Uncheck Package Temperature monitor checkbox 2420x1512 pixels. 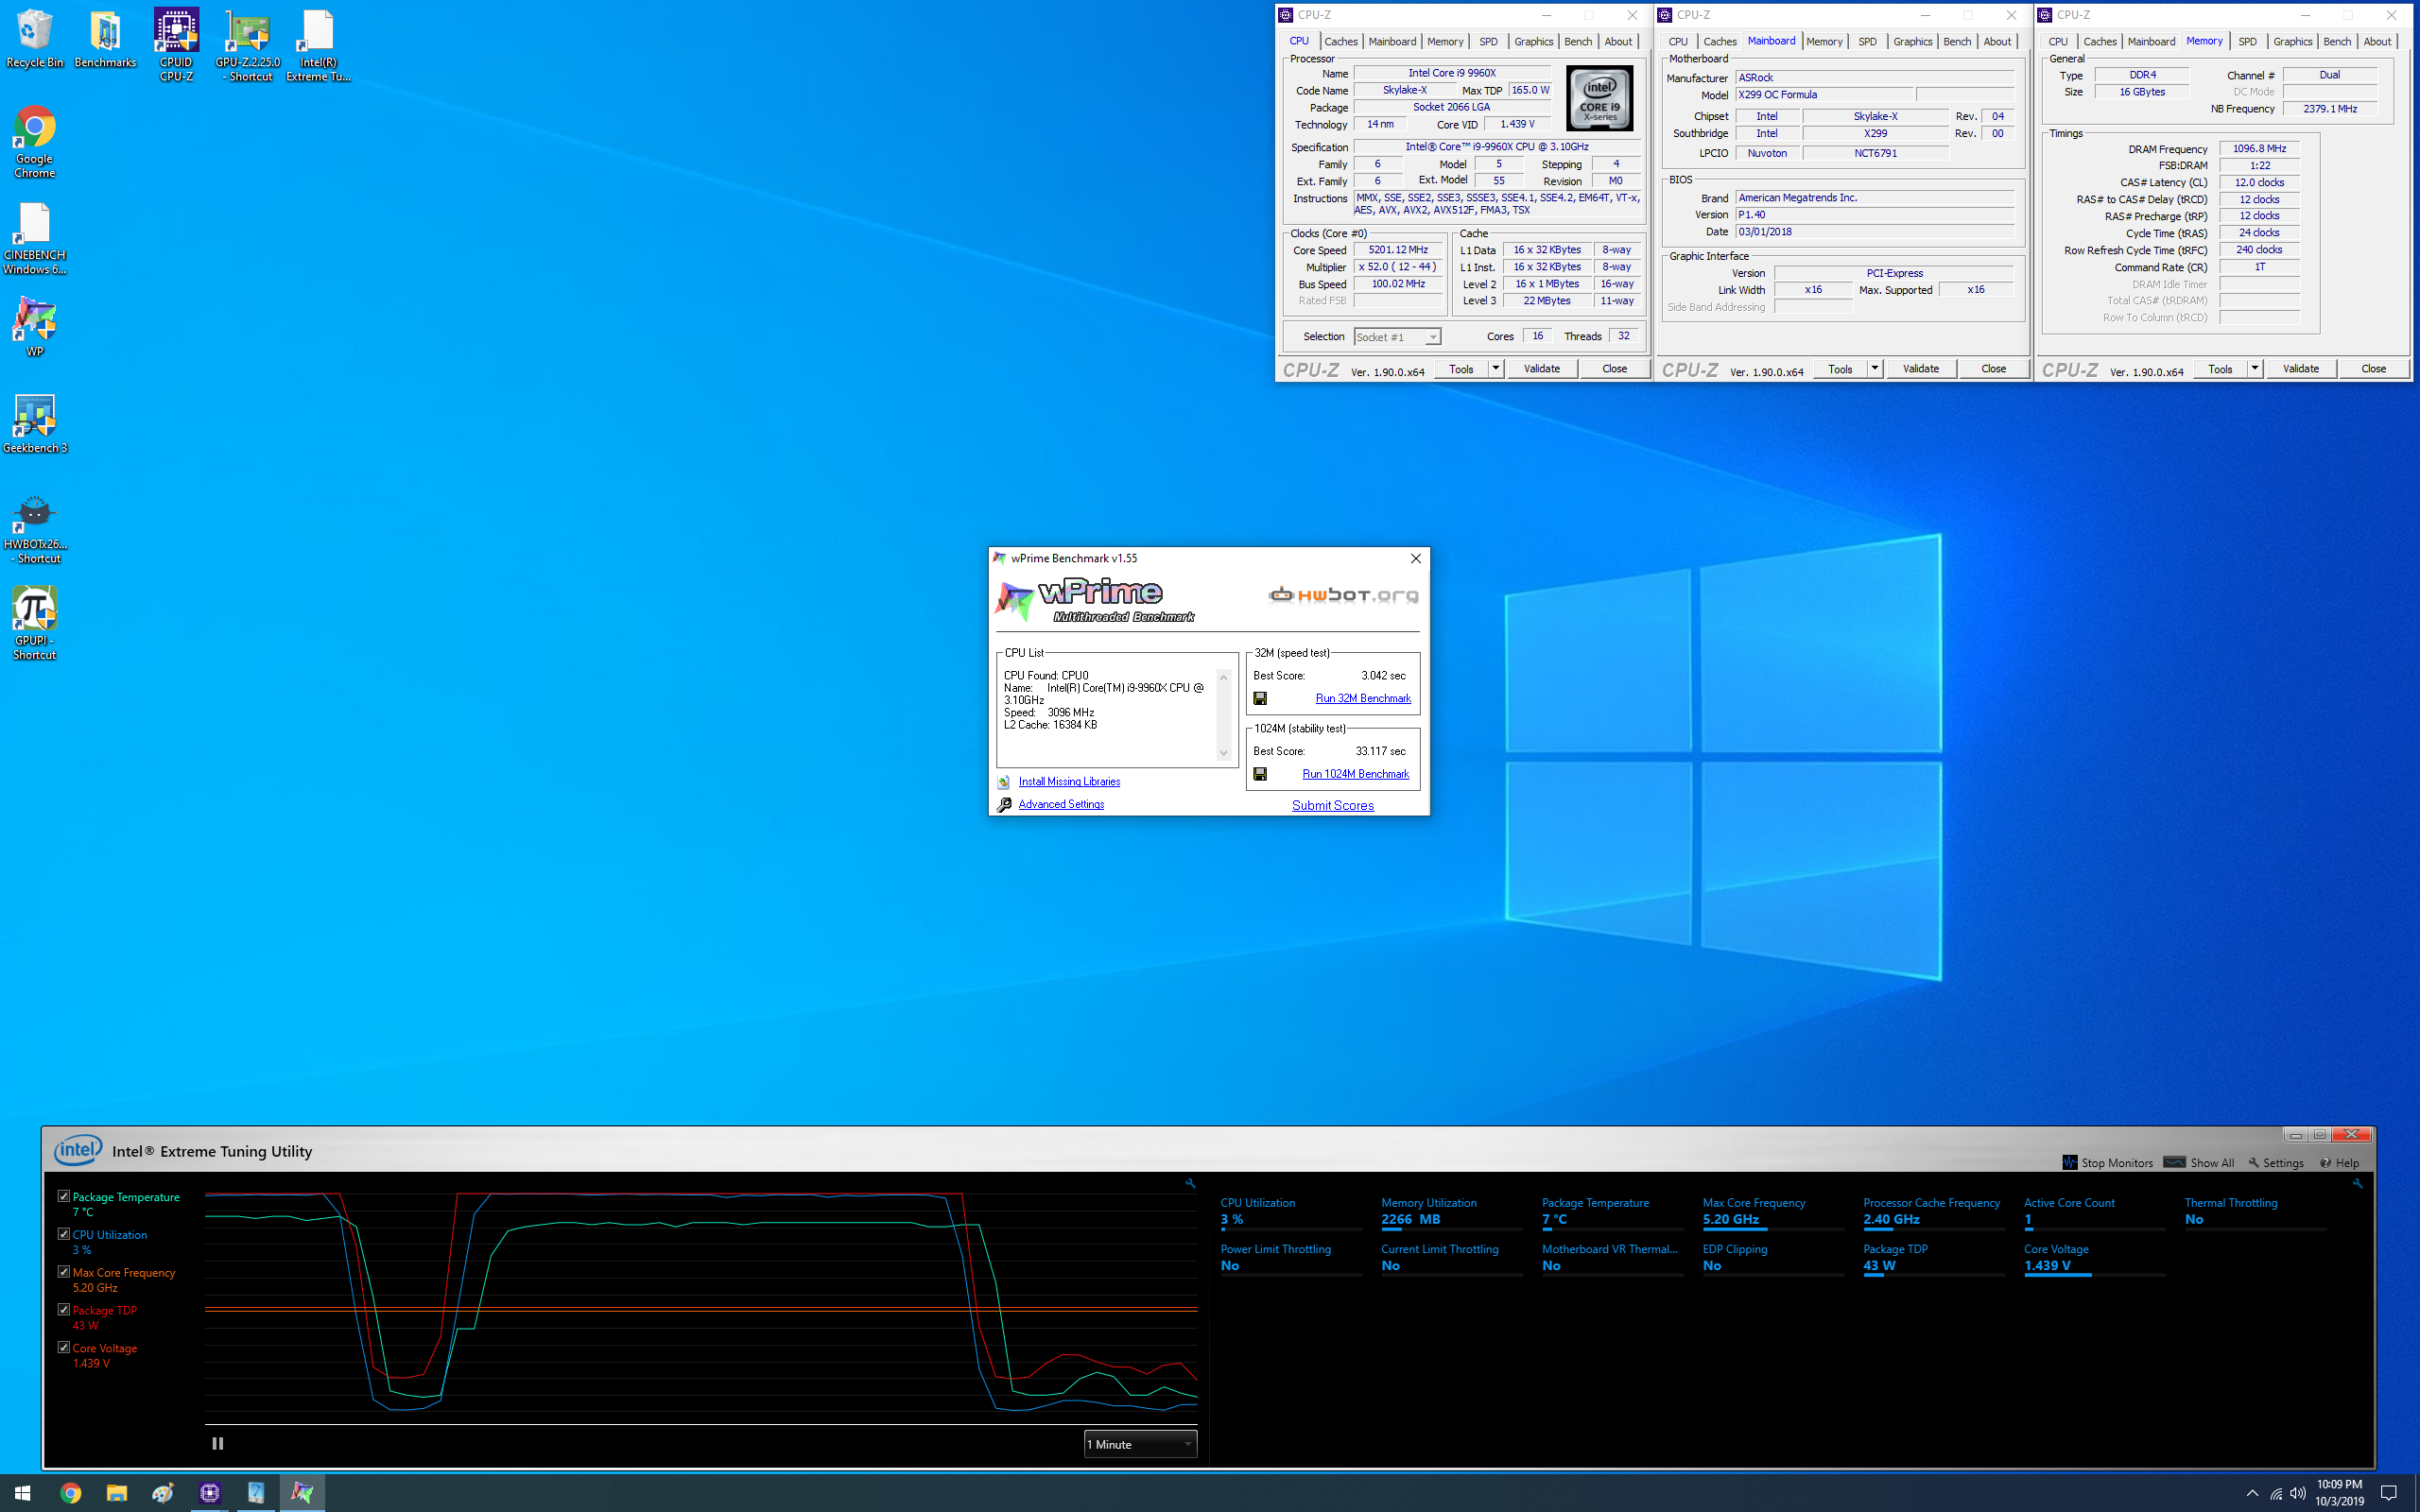(x=64, y=1196)
